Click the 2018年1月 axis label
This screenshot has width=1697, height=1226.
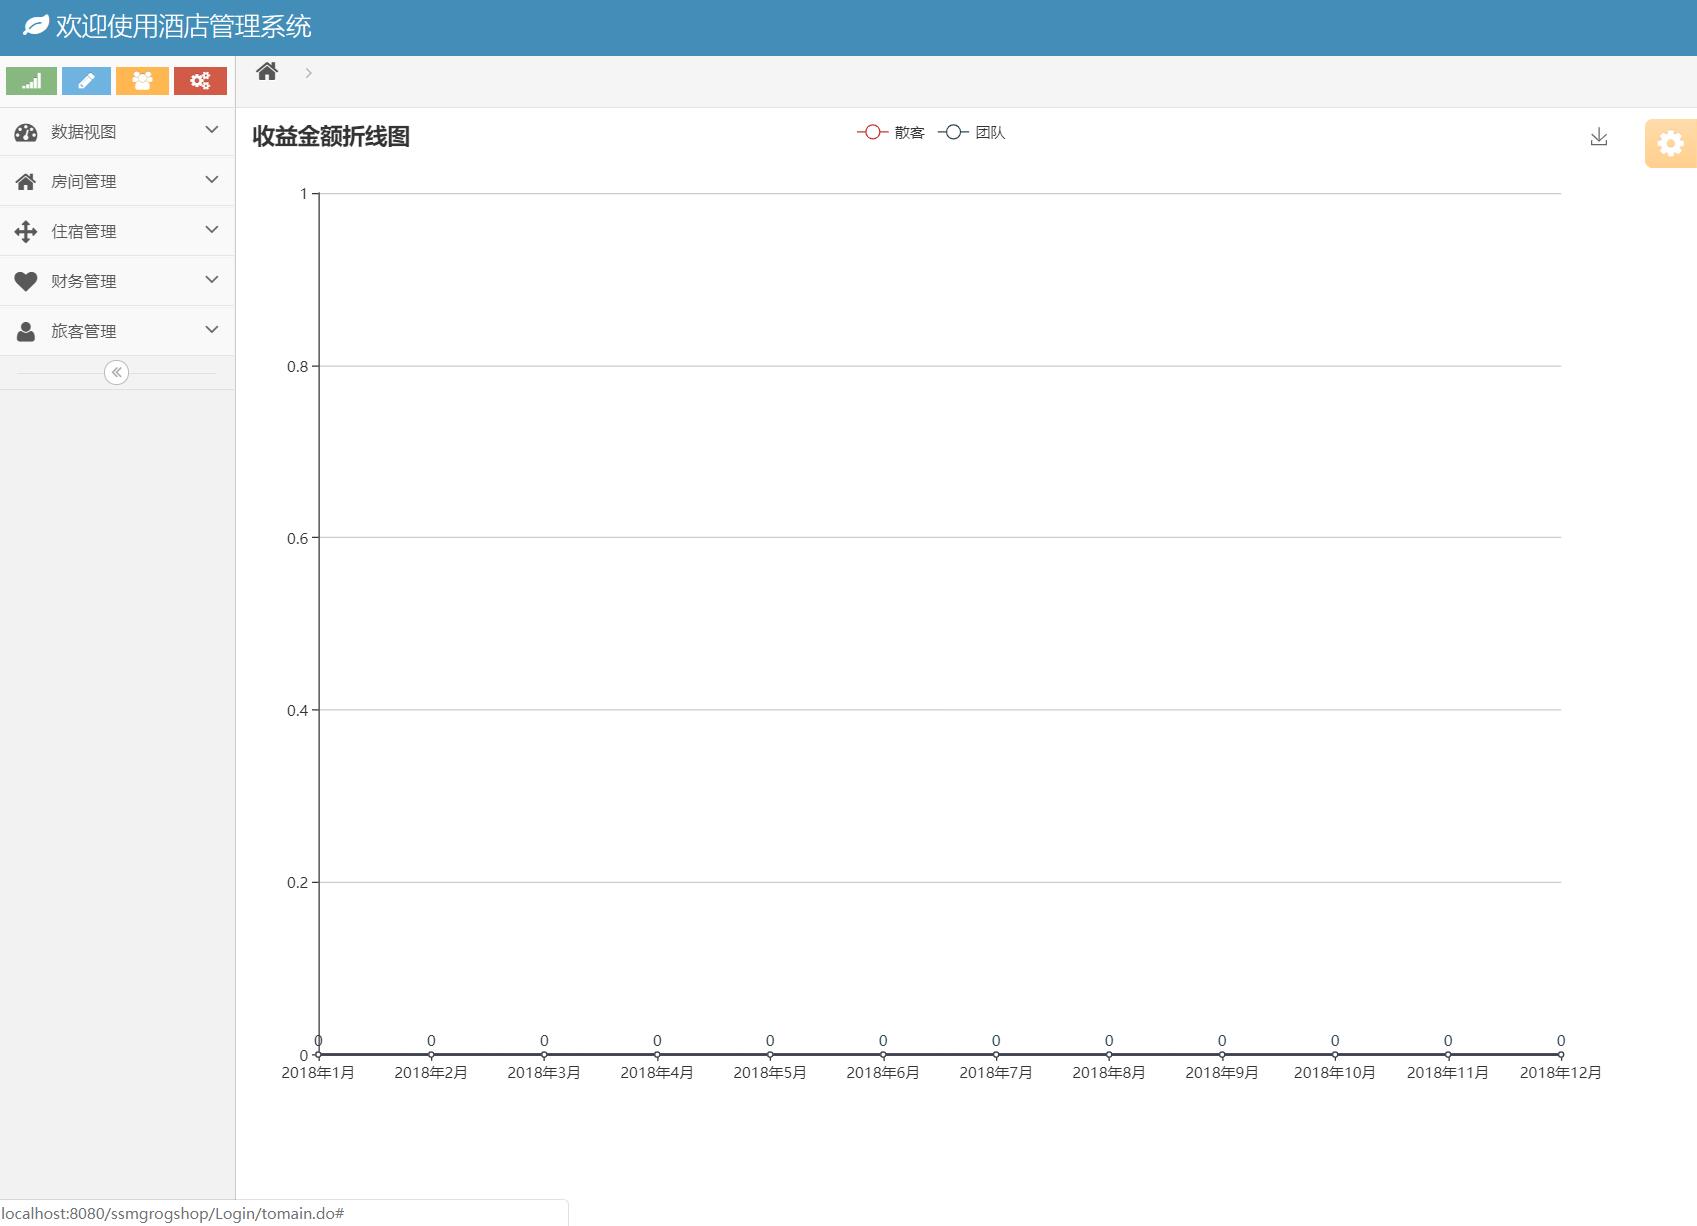pos(318,1073)
